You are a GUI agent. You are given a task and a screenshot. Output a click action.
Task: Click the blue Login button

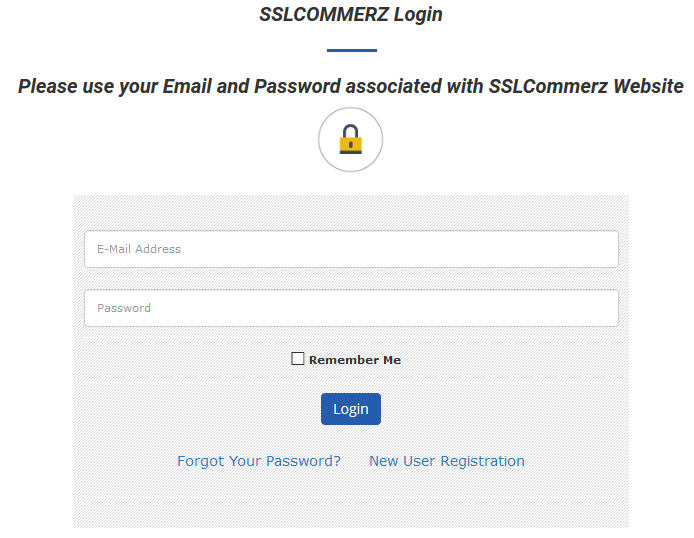pyautogui.click(x=351, y=409)
